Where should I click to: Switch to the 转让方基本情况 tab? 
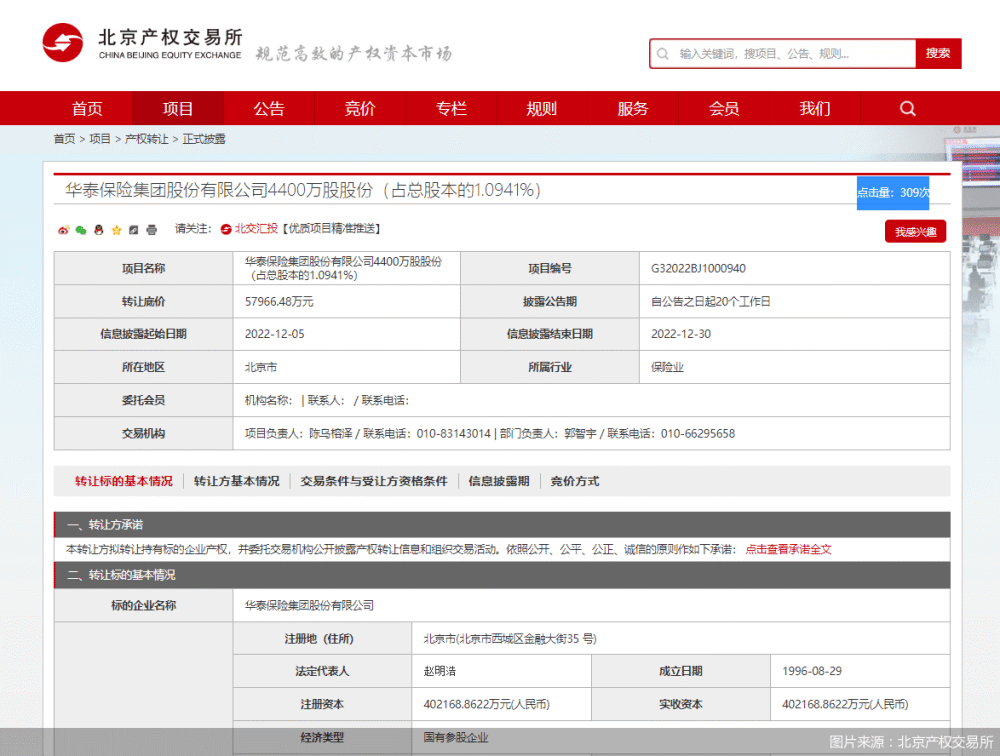pyautogui.click(x=237, y=481)
